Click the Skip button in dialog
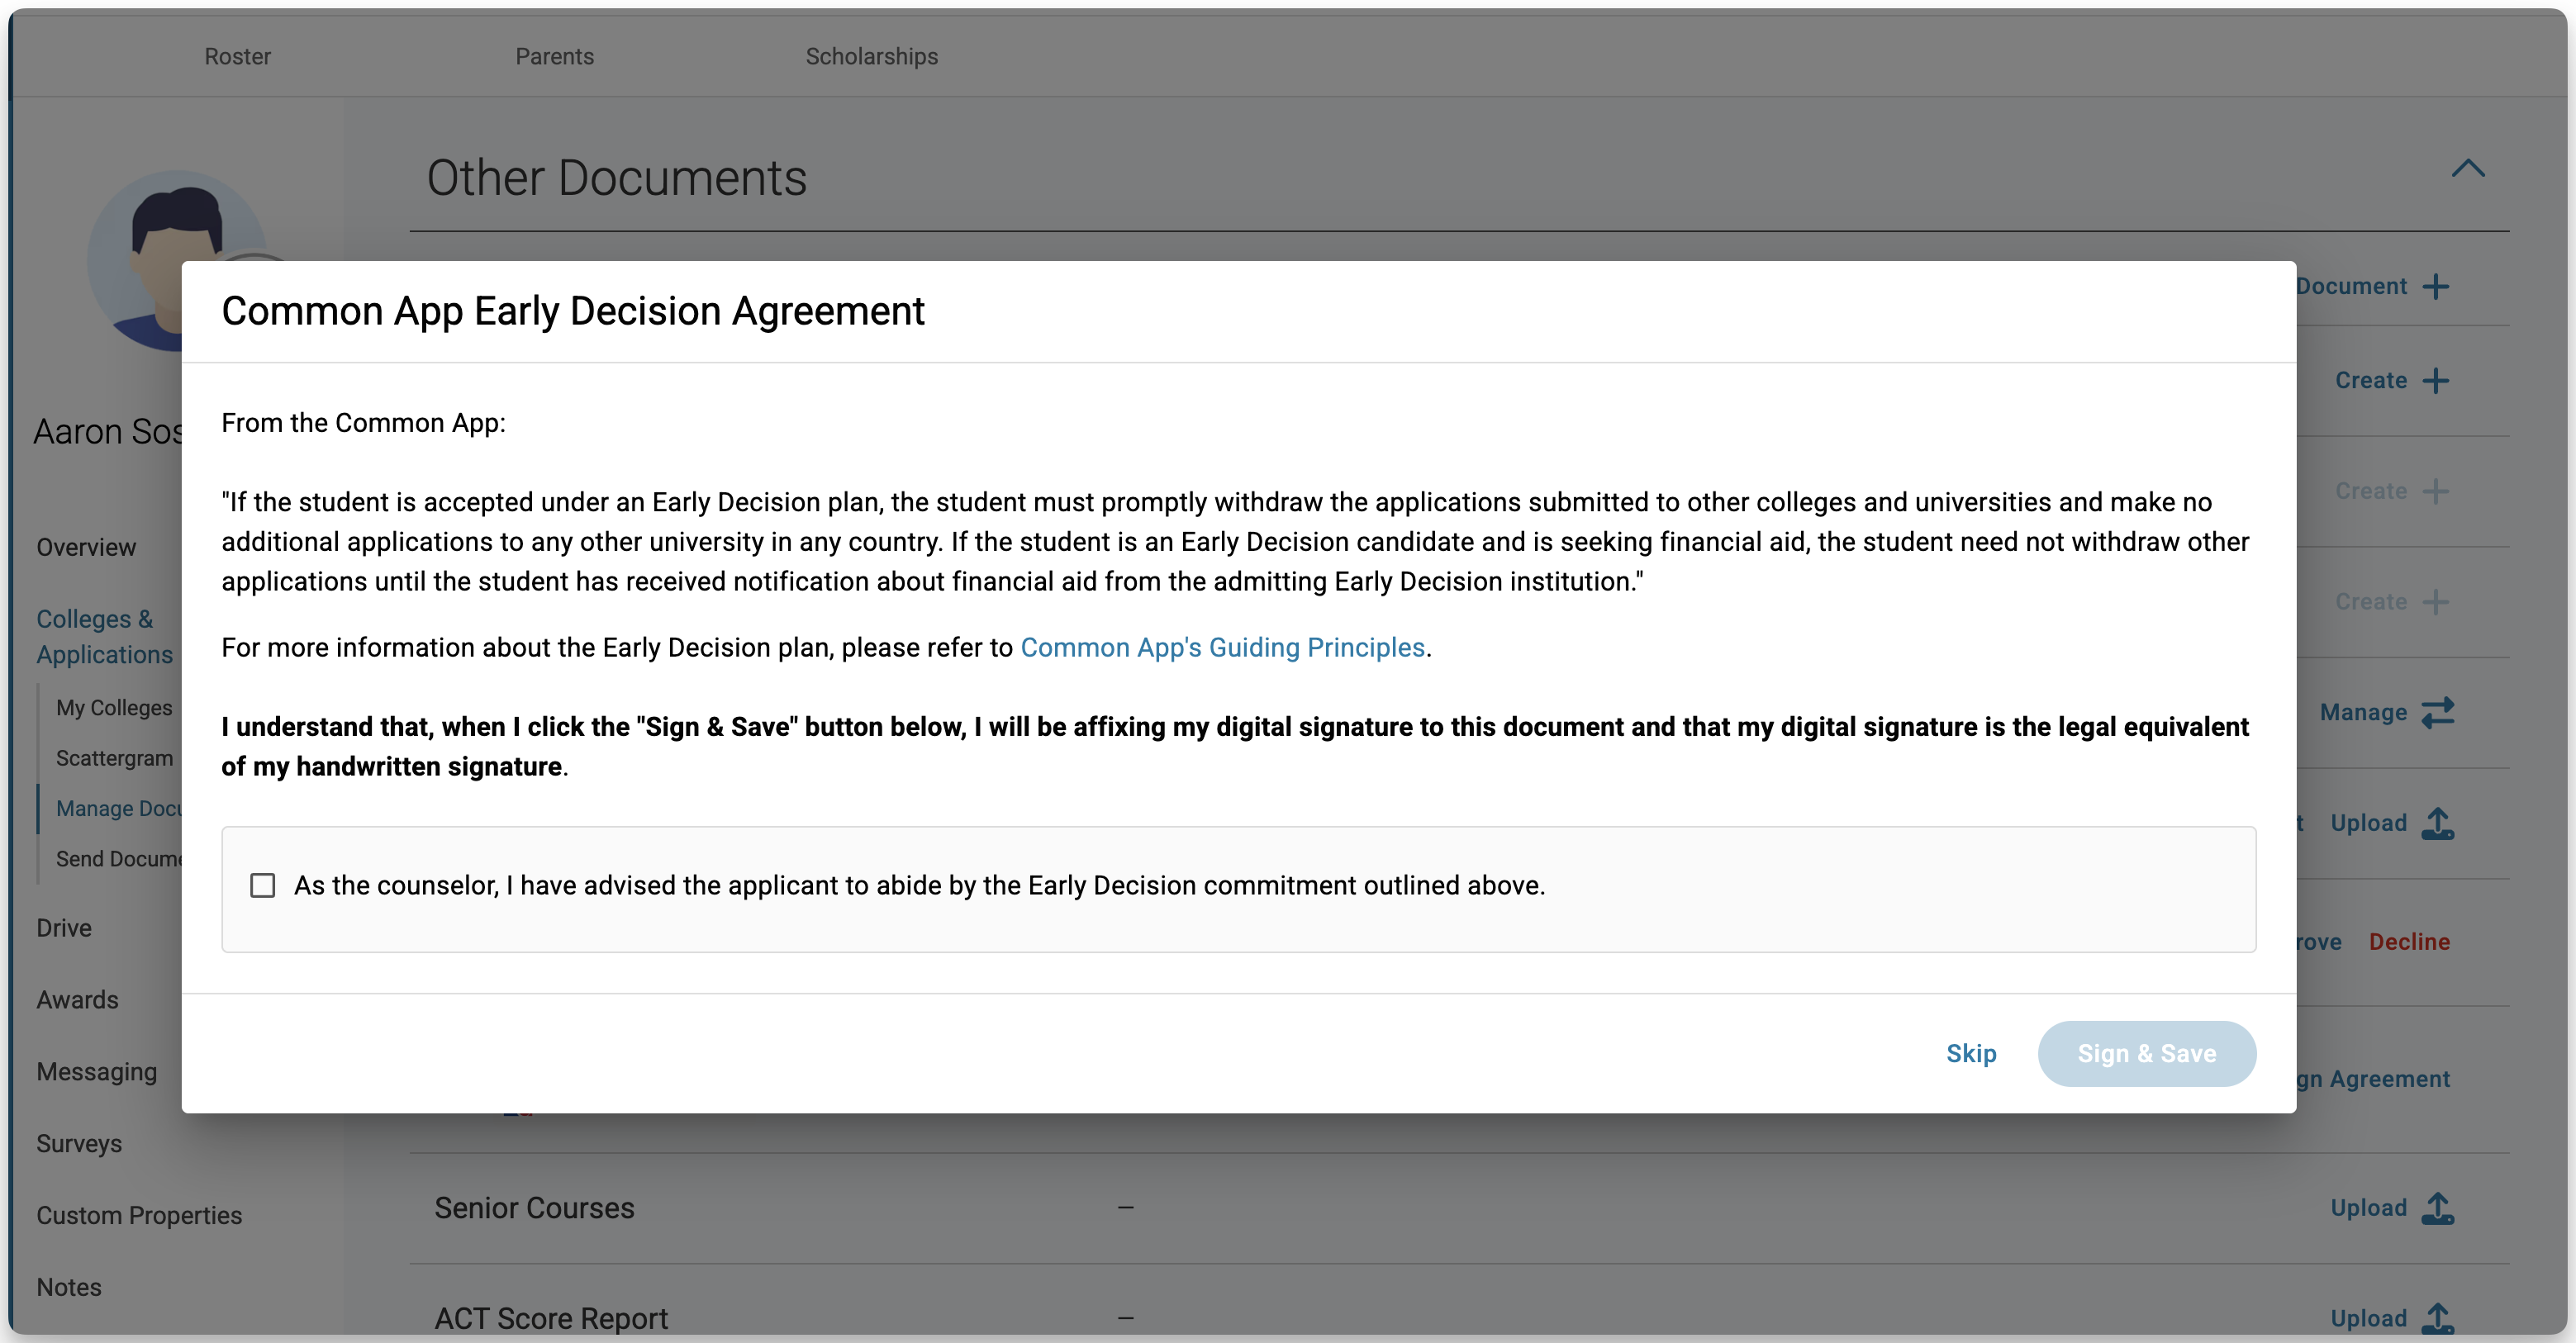The height and width of the screenshot is (1343, 2576). 1971,1053
